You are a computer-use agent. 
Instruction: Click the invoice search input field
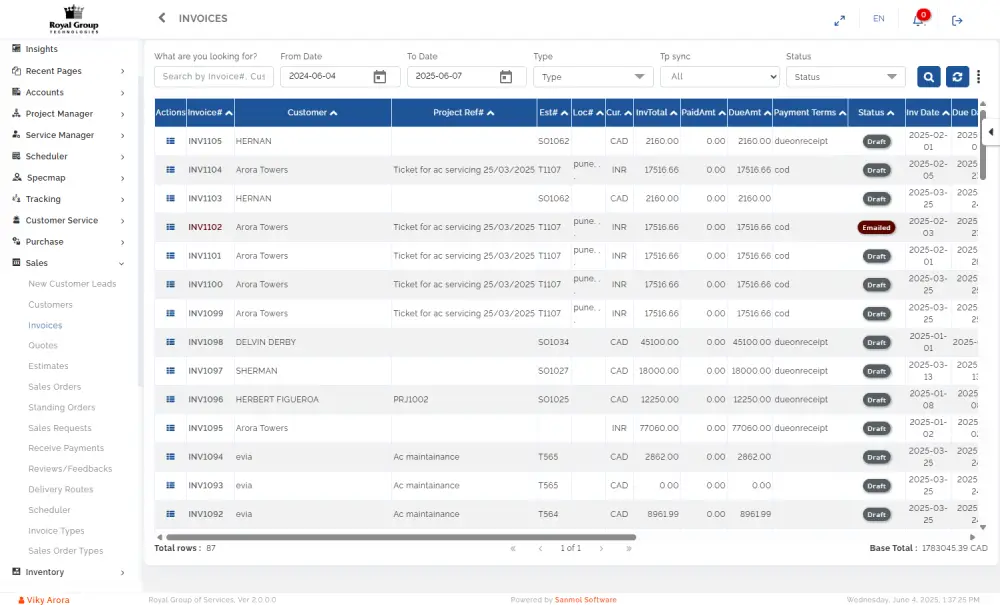tap(213, 77)
